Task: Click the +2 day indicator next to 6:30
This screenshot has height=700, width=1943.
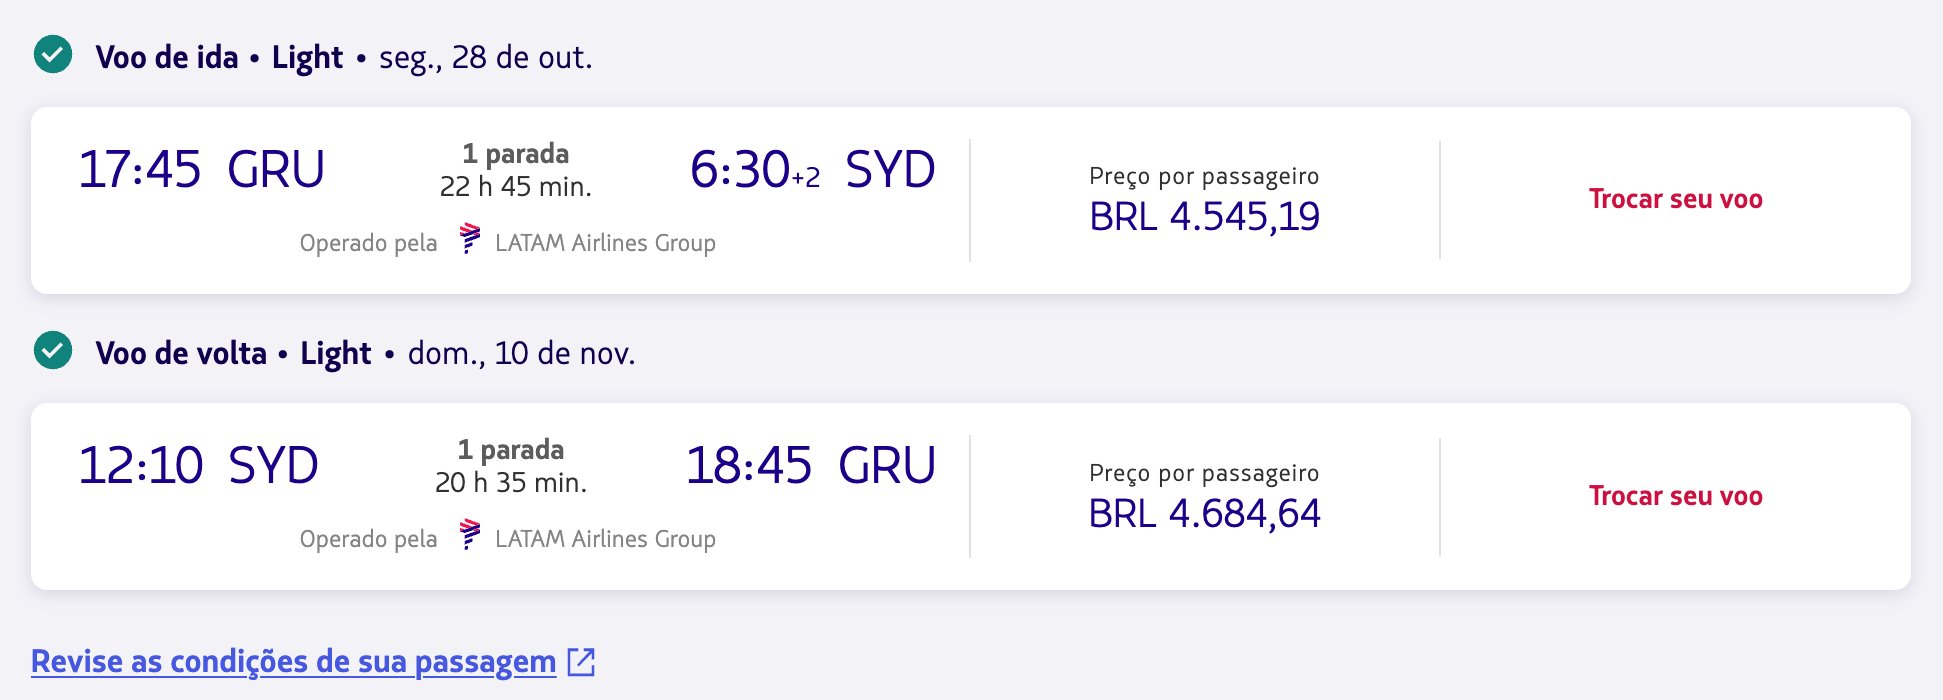Action: tap(806, 178)
